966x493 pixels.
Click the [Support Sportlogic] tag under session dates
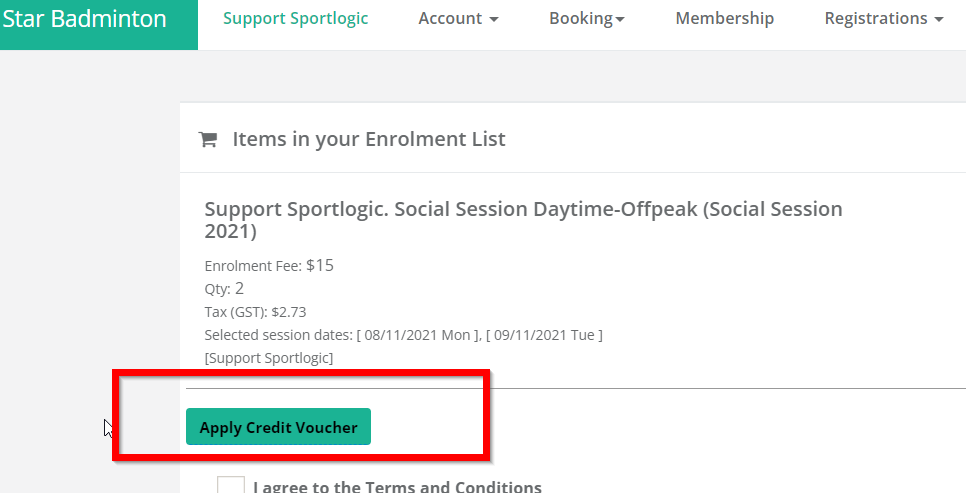(x=269, y=358)
